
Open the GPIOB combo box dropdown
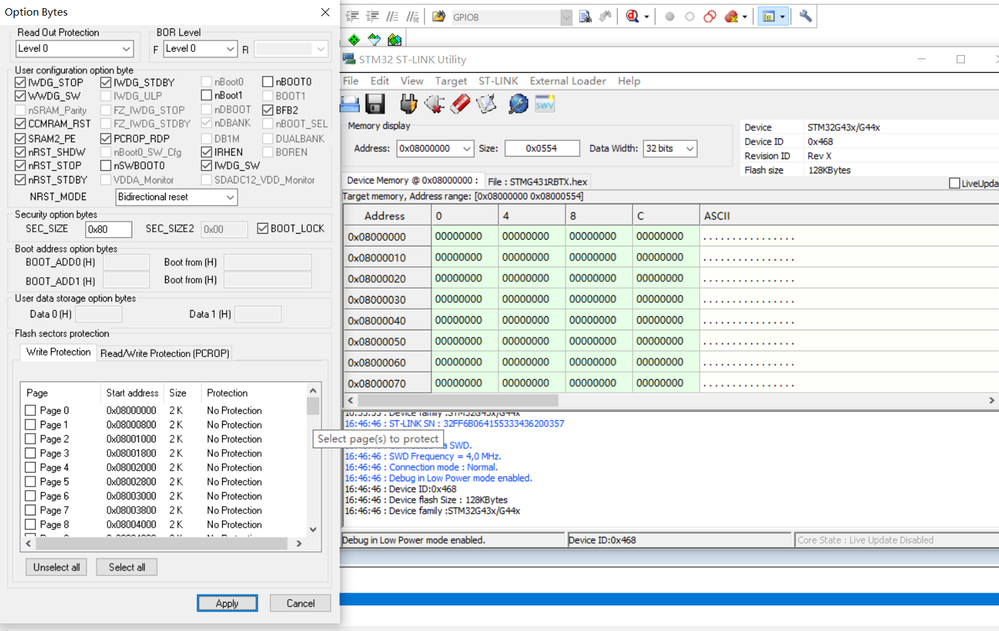coord(566,17)
